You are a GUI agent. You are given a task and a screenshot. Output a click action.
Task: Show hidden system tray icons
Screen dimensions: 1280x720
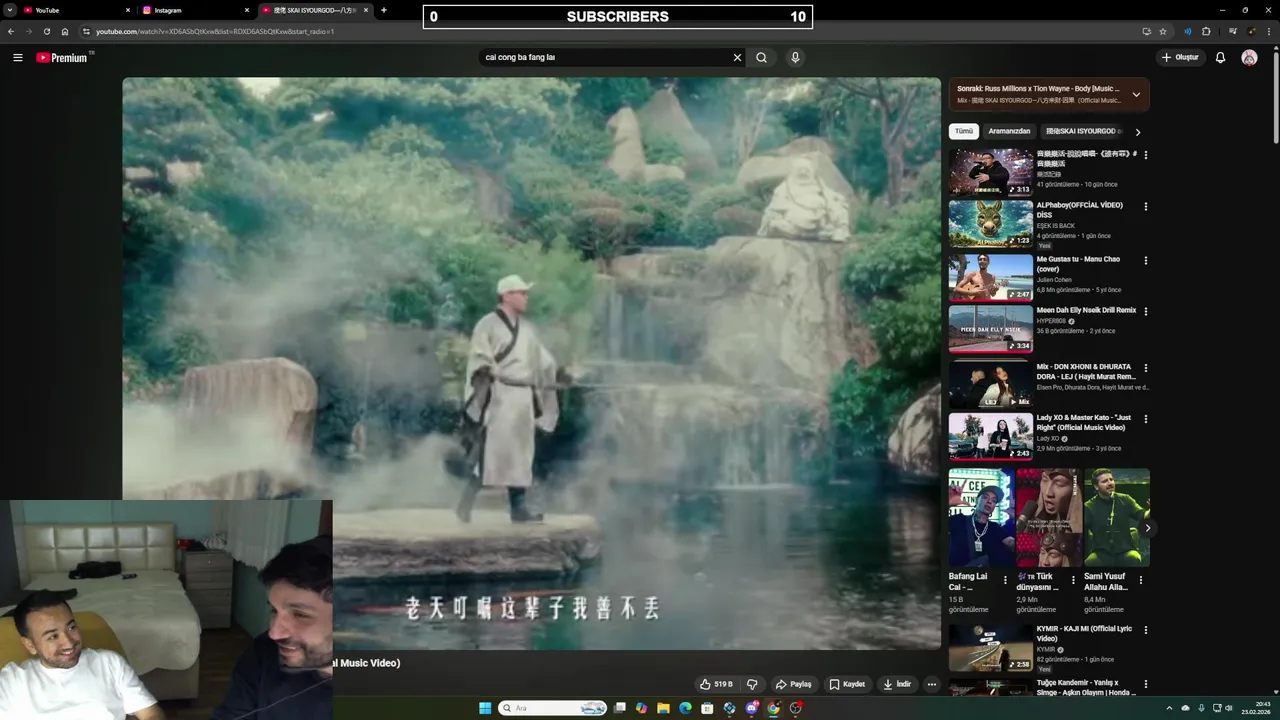tap(1169, 708)
